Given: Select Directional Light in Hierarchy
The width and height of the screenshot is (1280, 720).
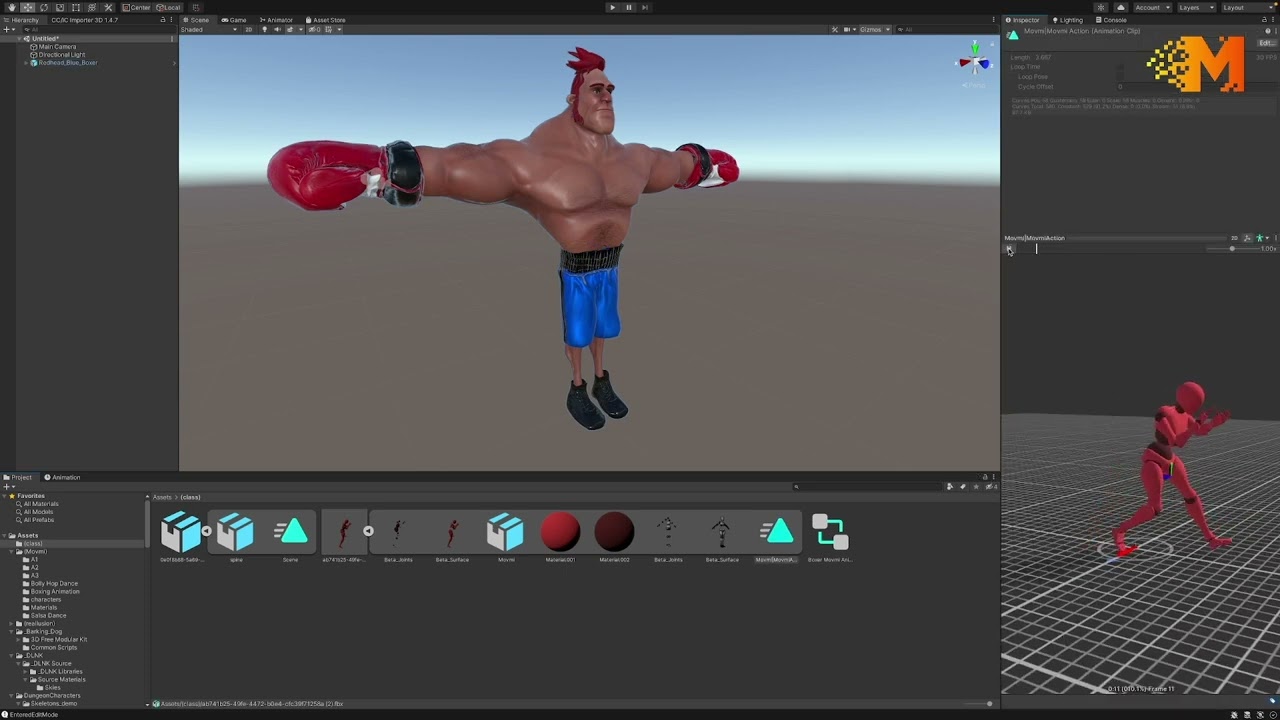Looking at the screenshot, I should (60, 55).
